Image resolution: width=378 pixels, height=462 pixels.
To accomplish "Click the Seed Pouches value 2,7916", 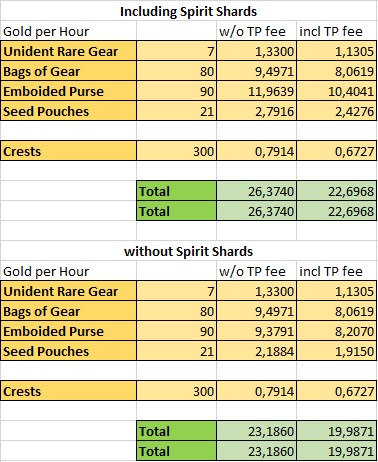I will [x=257, y=111].
